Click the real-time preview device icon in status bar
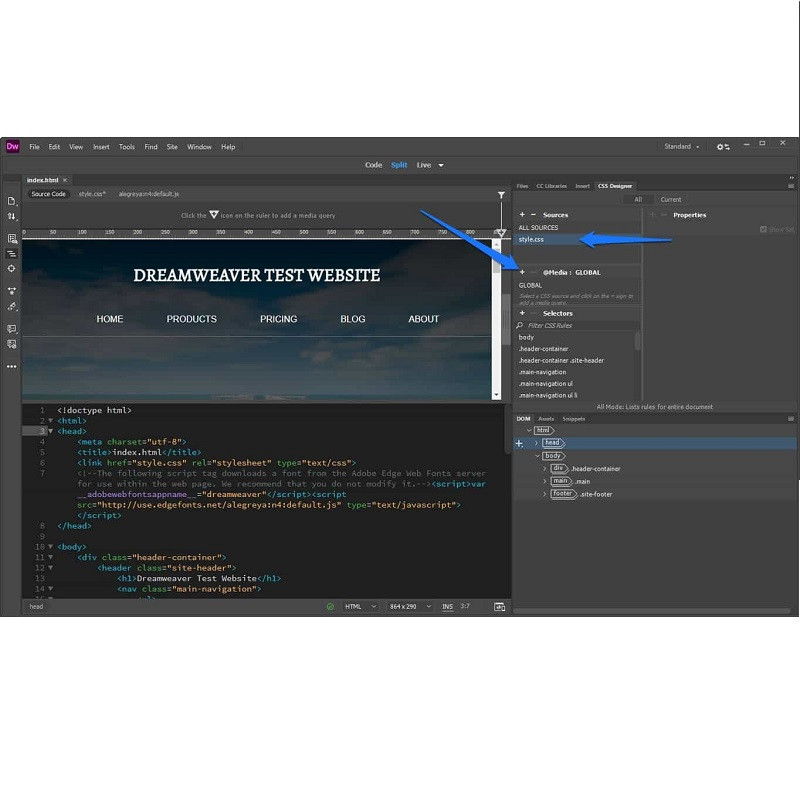 click(x=499, y=607)
